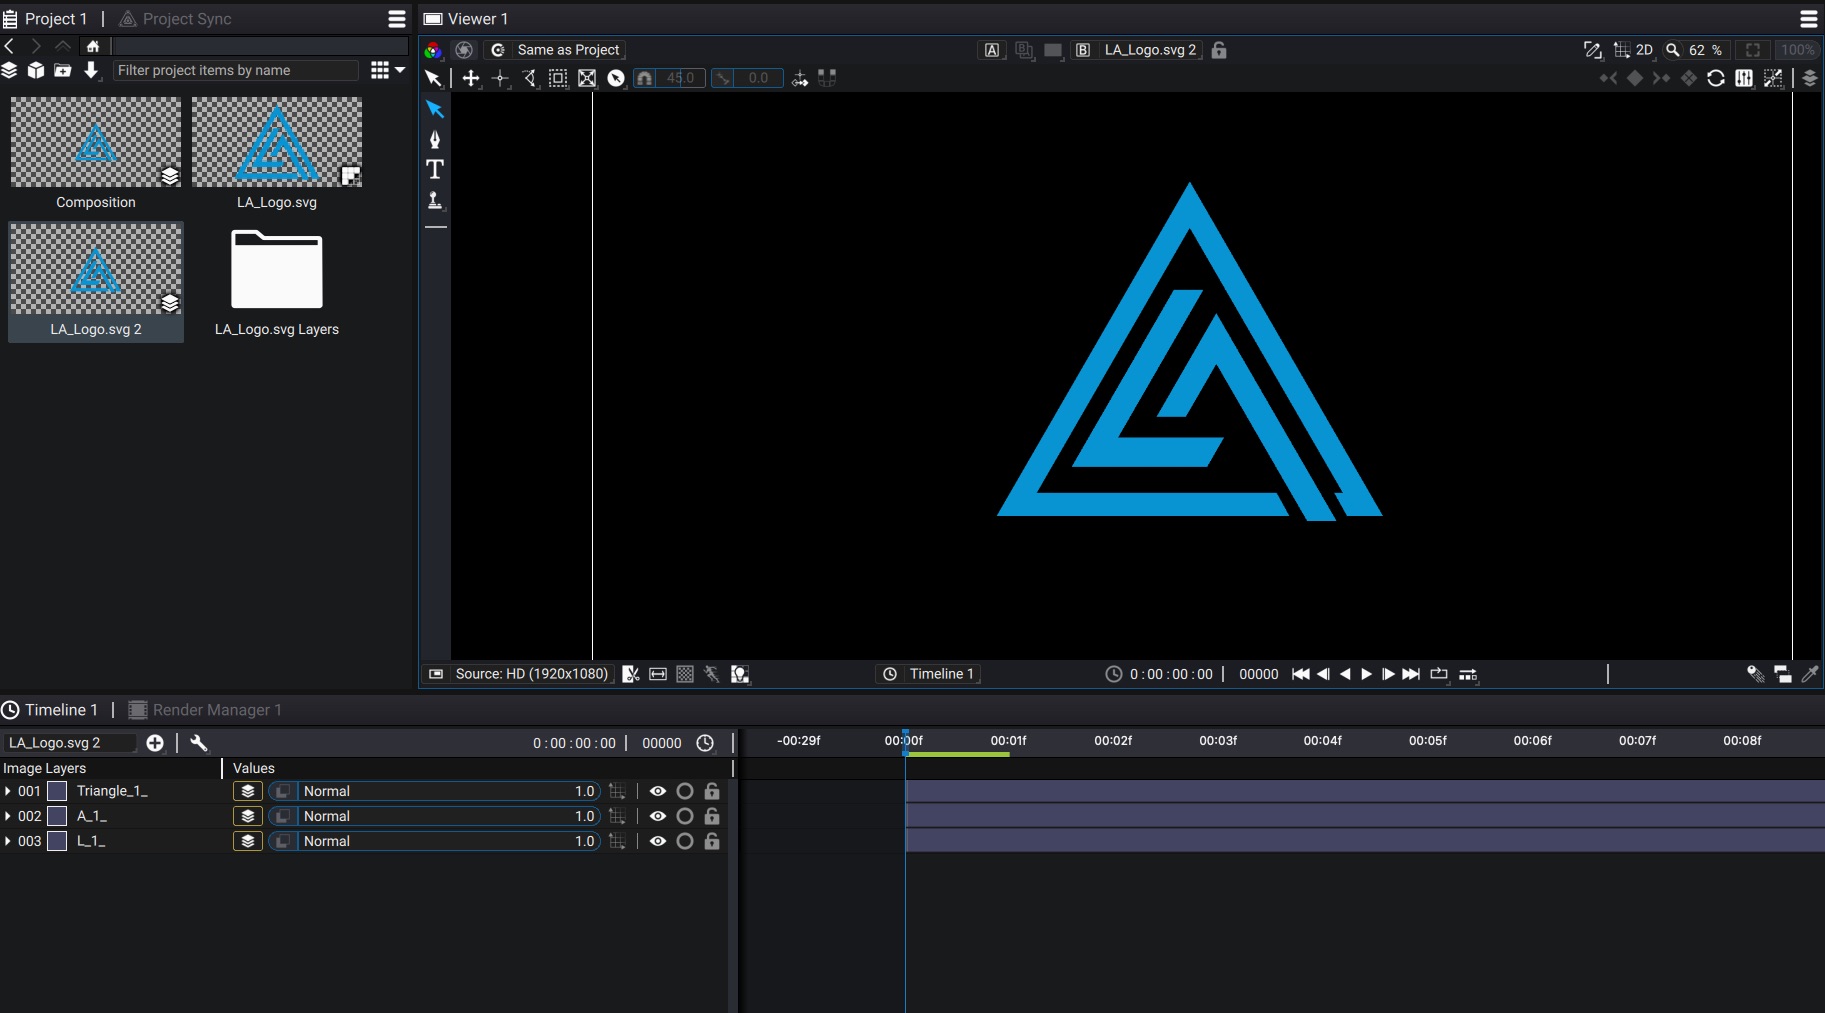Click the add keyframe diamond icon
Image resolution: width=1825 pixels, height=1013 pixels.
tap(1635, 78)
